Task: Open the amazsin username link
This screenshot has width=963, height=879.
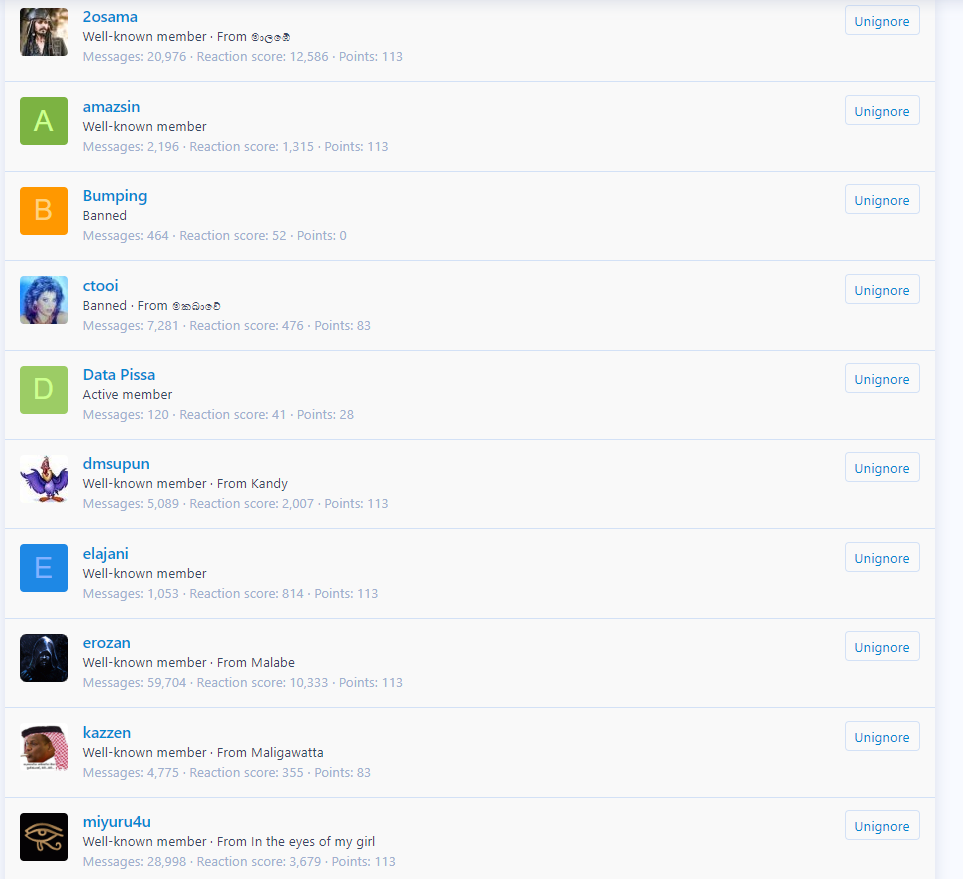Action: [111, 106]
